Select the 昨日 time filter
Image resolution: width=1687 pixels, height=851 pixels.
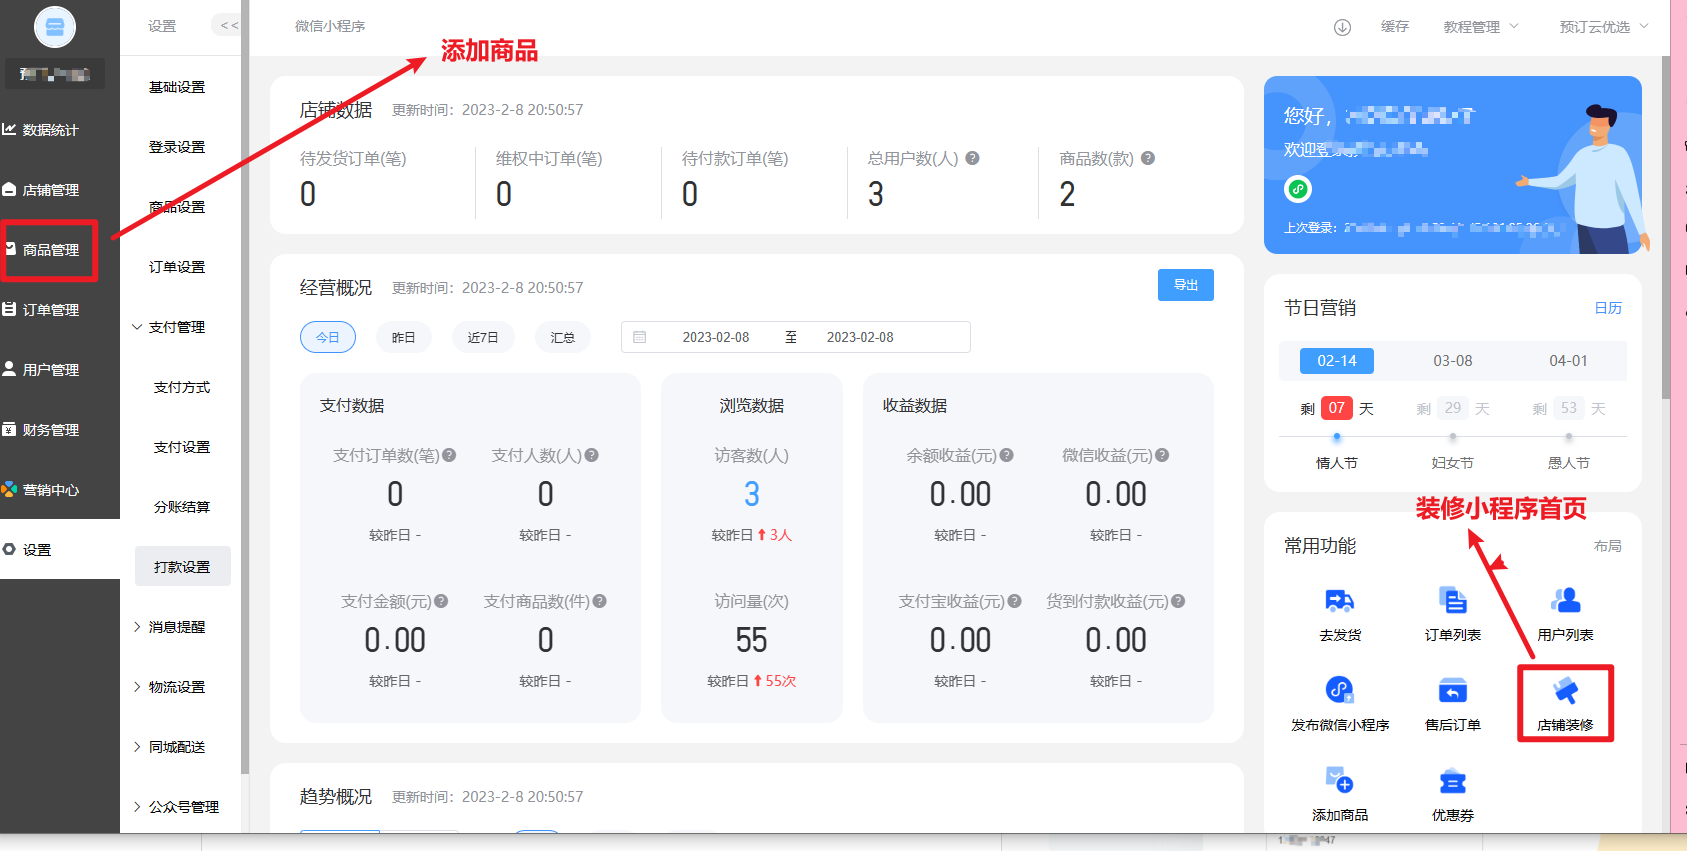[x=403, y=337]
